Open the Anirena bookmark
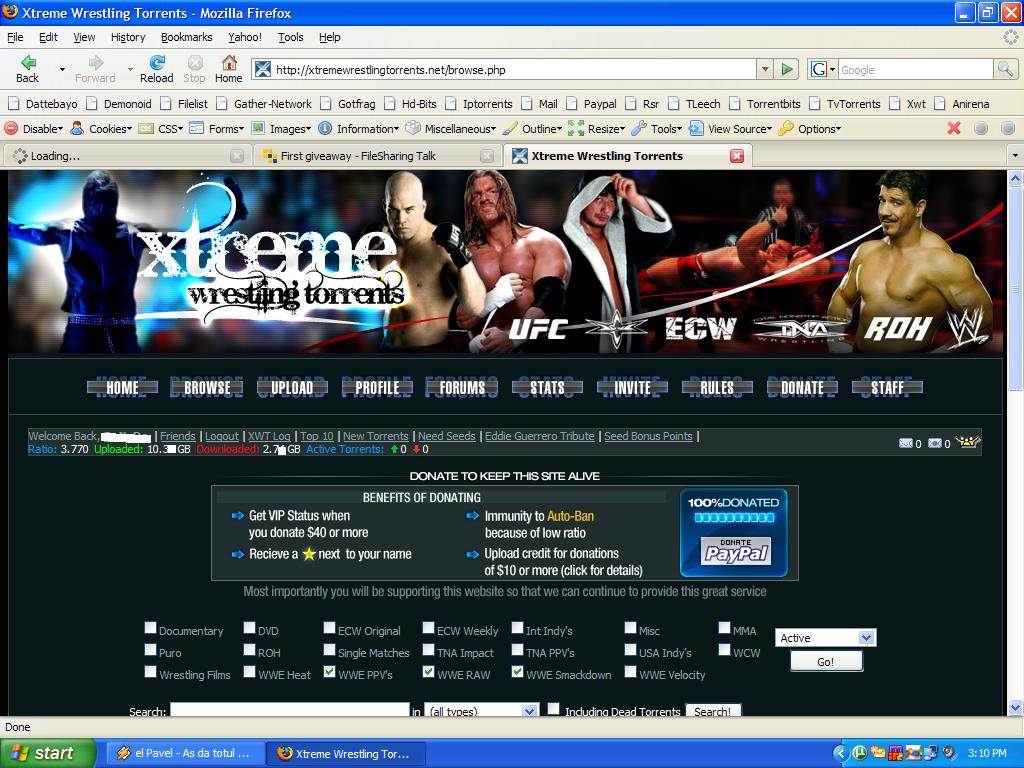This screenshot has width=1024, height=768. click(x=962, y=104)
